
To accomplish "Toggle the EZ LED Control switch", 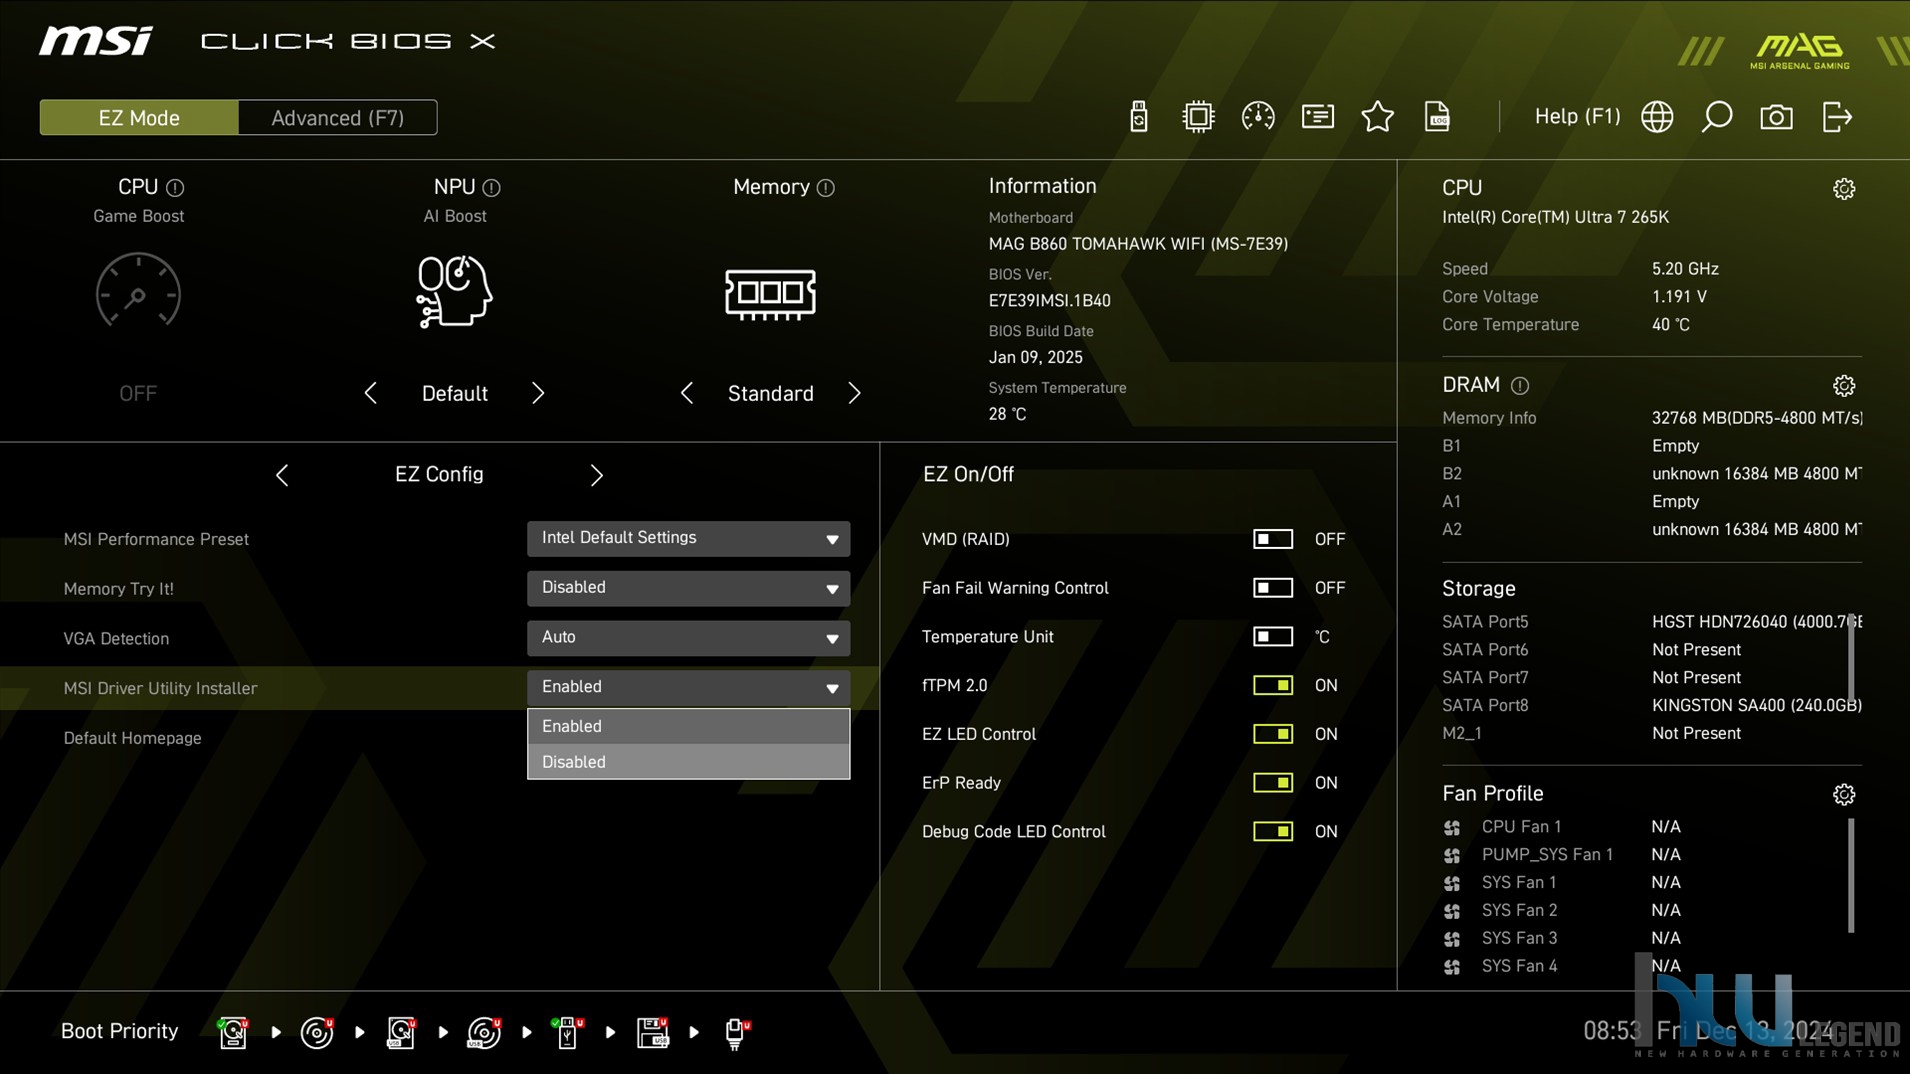I will coord(1273,735).
